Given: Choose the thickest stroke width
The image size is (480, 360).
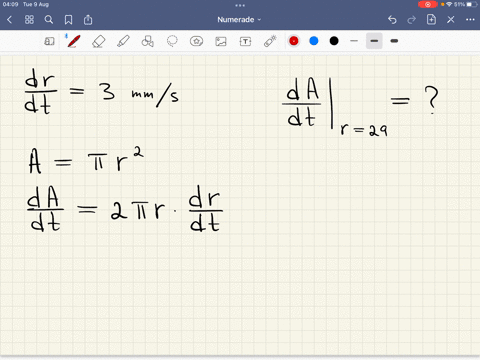Looking at the screenshot, I should tap(394, 41).
